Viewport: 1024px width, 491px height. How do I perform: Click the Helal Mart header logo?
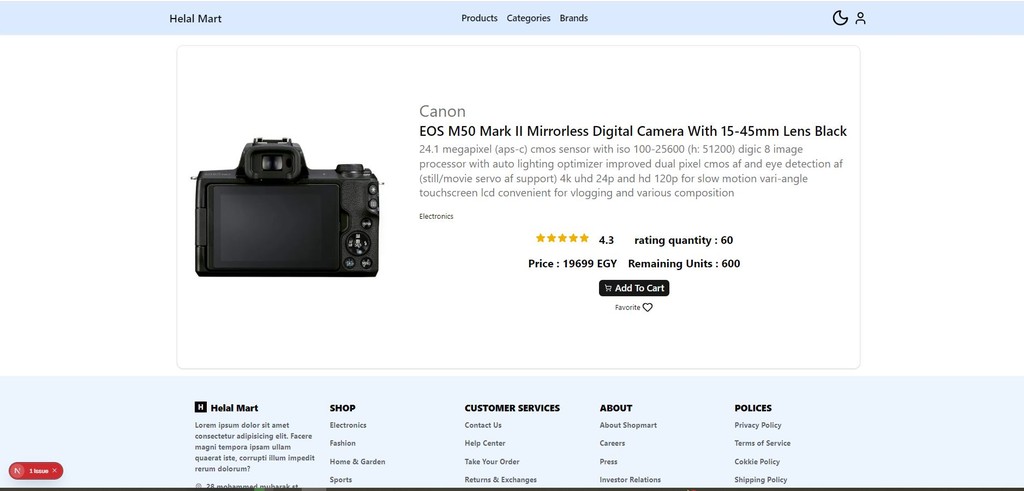(196, 18)
